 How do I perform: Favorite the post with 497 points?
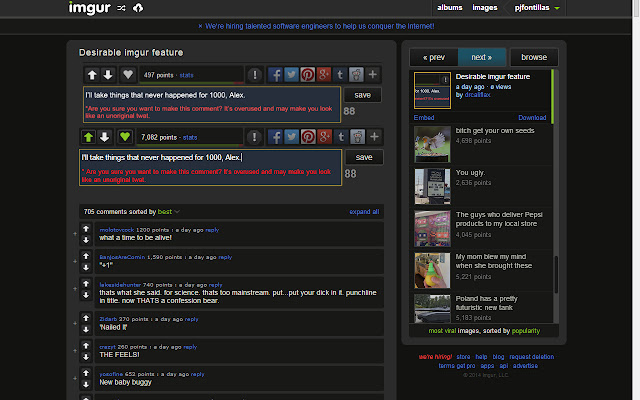[x=128, y=75]
